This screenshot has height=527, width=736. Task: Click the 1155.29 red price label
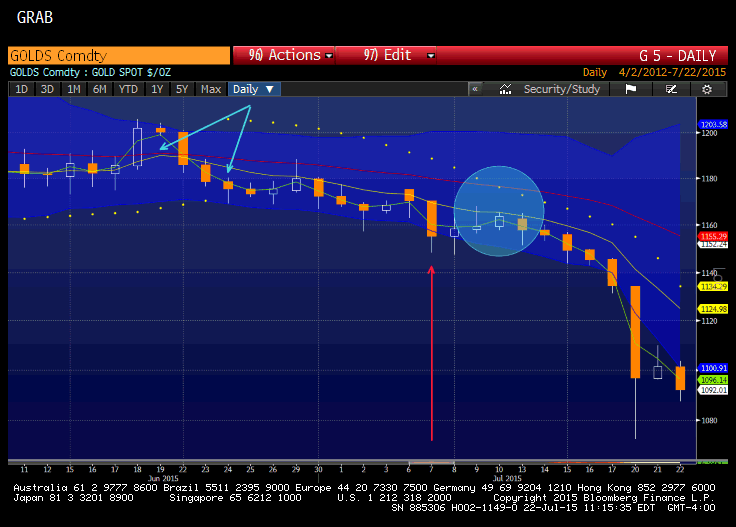coord(713,237)
